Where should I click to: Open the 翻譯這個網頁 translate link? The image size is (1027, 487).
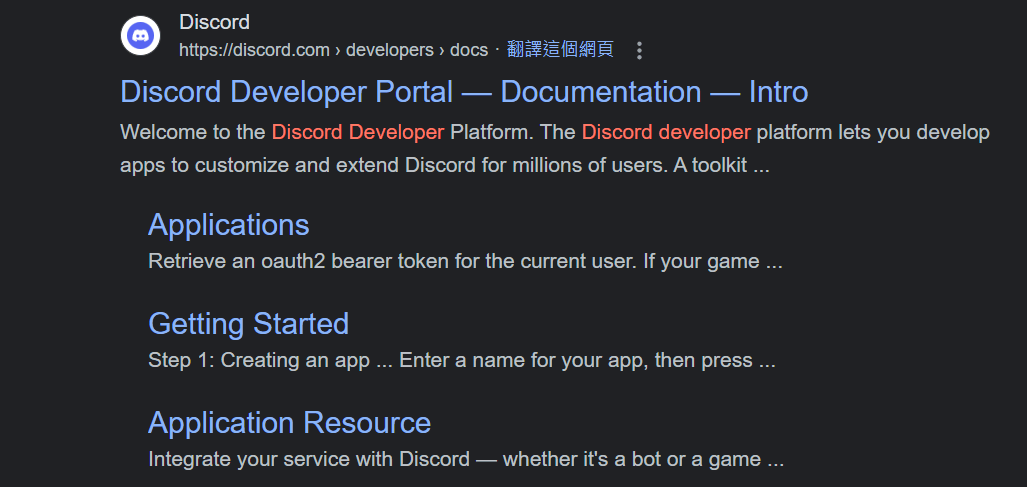tap(560, 50)
